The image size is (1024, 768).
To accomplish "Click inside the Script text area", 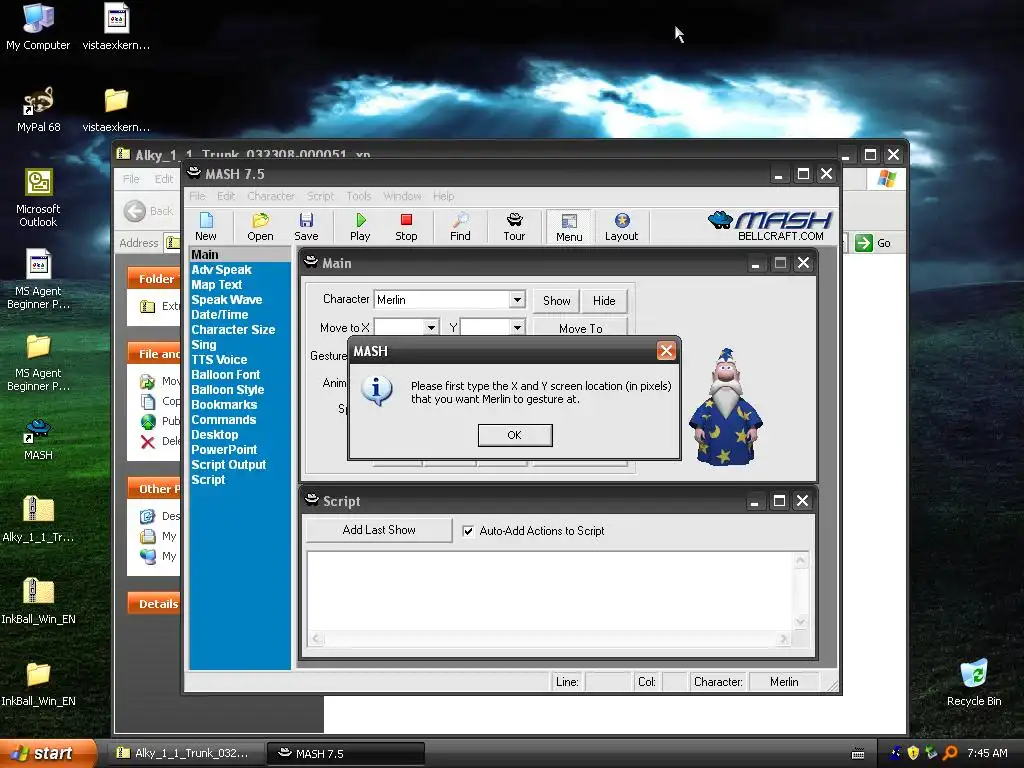I will [x=551, y=592].
